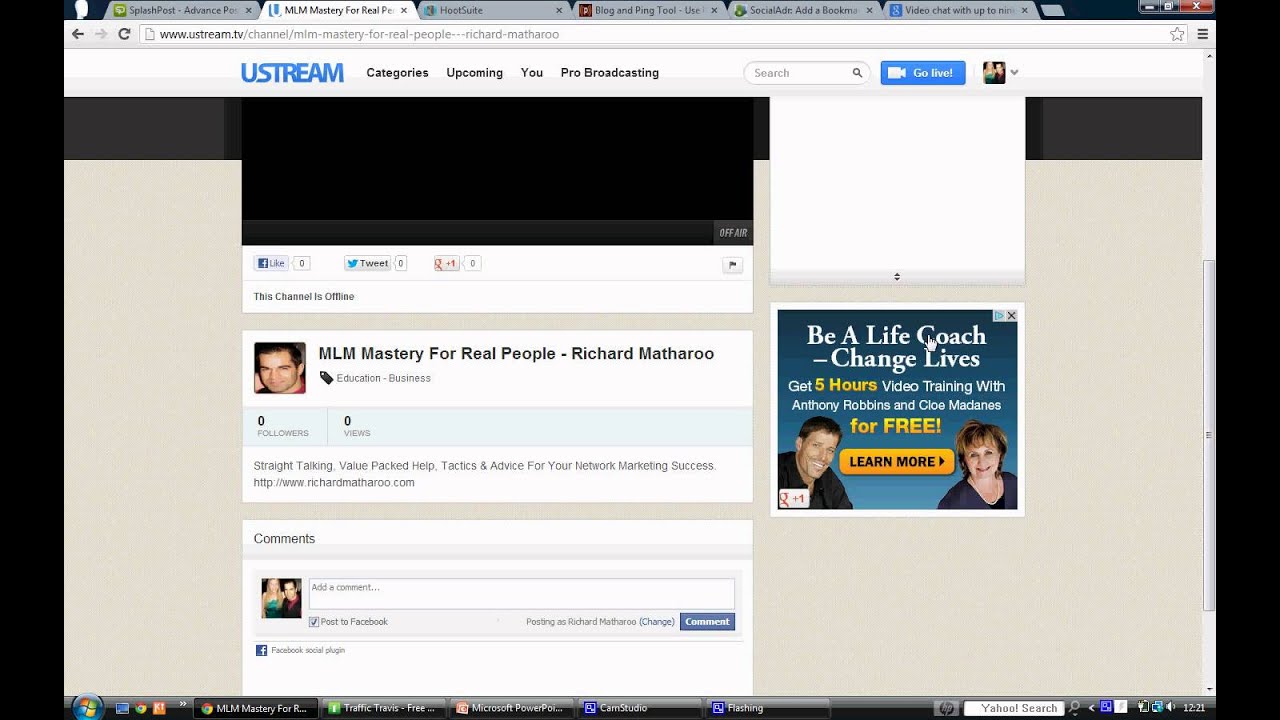Click the Change link next to posting name
Image resolution: width=1280 pixels, height=720 pixels.
click(x=657, y=622)
